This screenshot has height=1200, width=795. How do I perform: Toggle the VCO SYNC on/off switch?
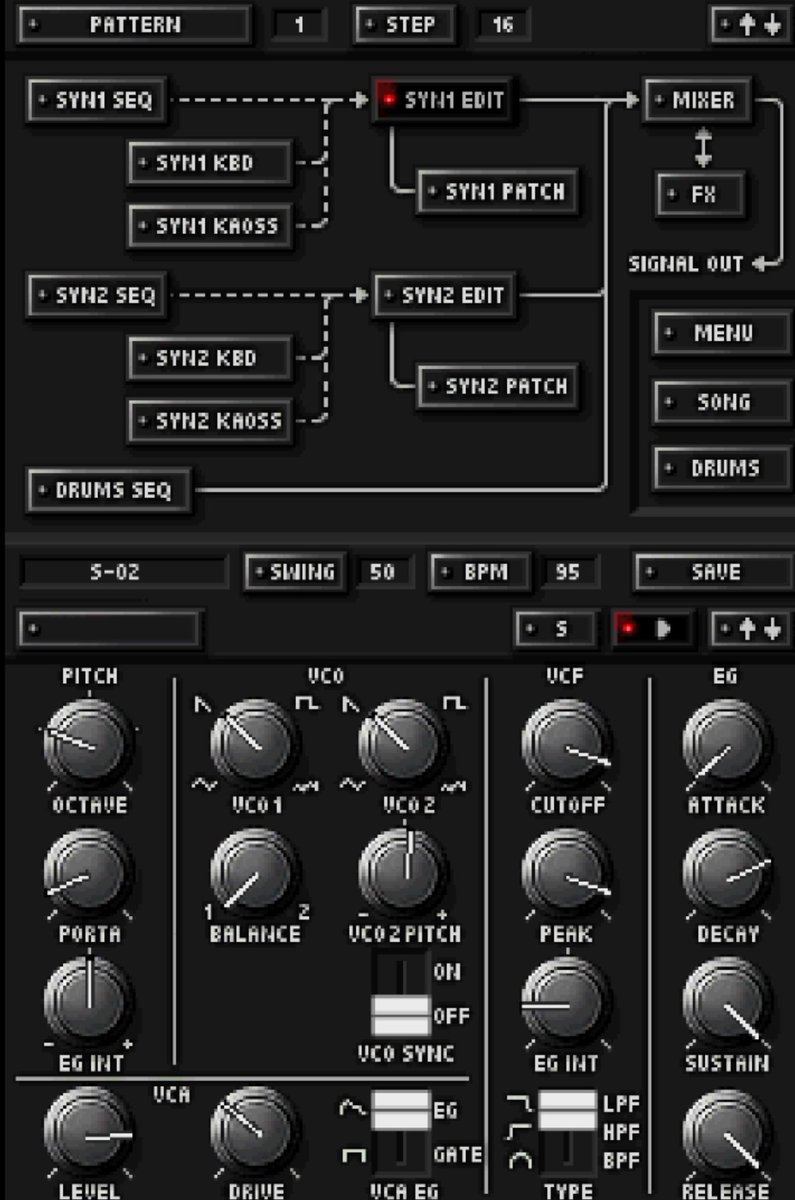[x=401, y=996]
